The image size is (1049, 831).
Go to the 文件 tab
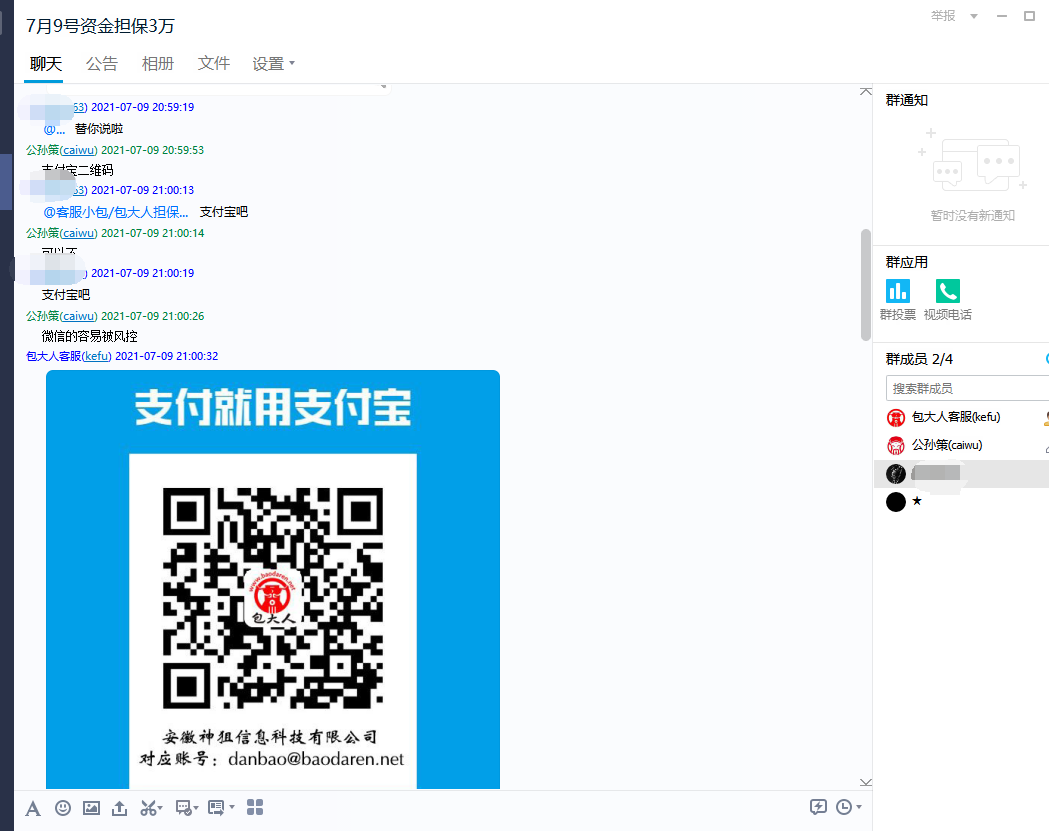tap(214, 64)
